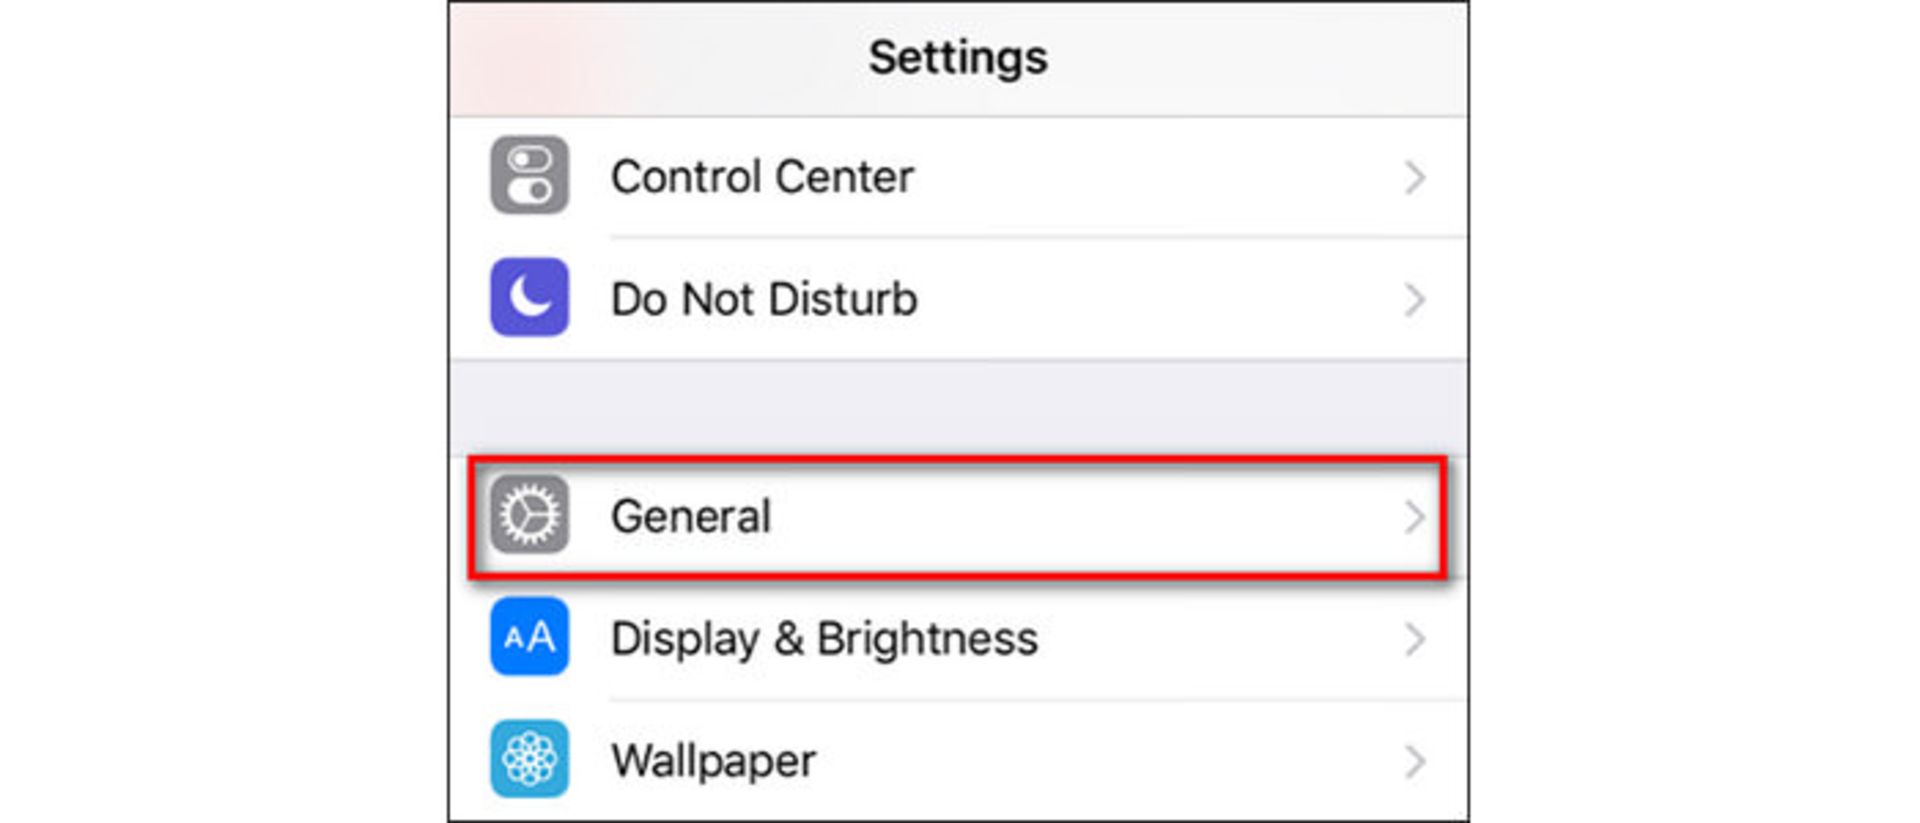Viewport: 1920px width, 823px height.
Task: Expand Control Center via its chevron arrow
Action: click(x=1414, y=178)
